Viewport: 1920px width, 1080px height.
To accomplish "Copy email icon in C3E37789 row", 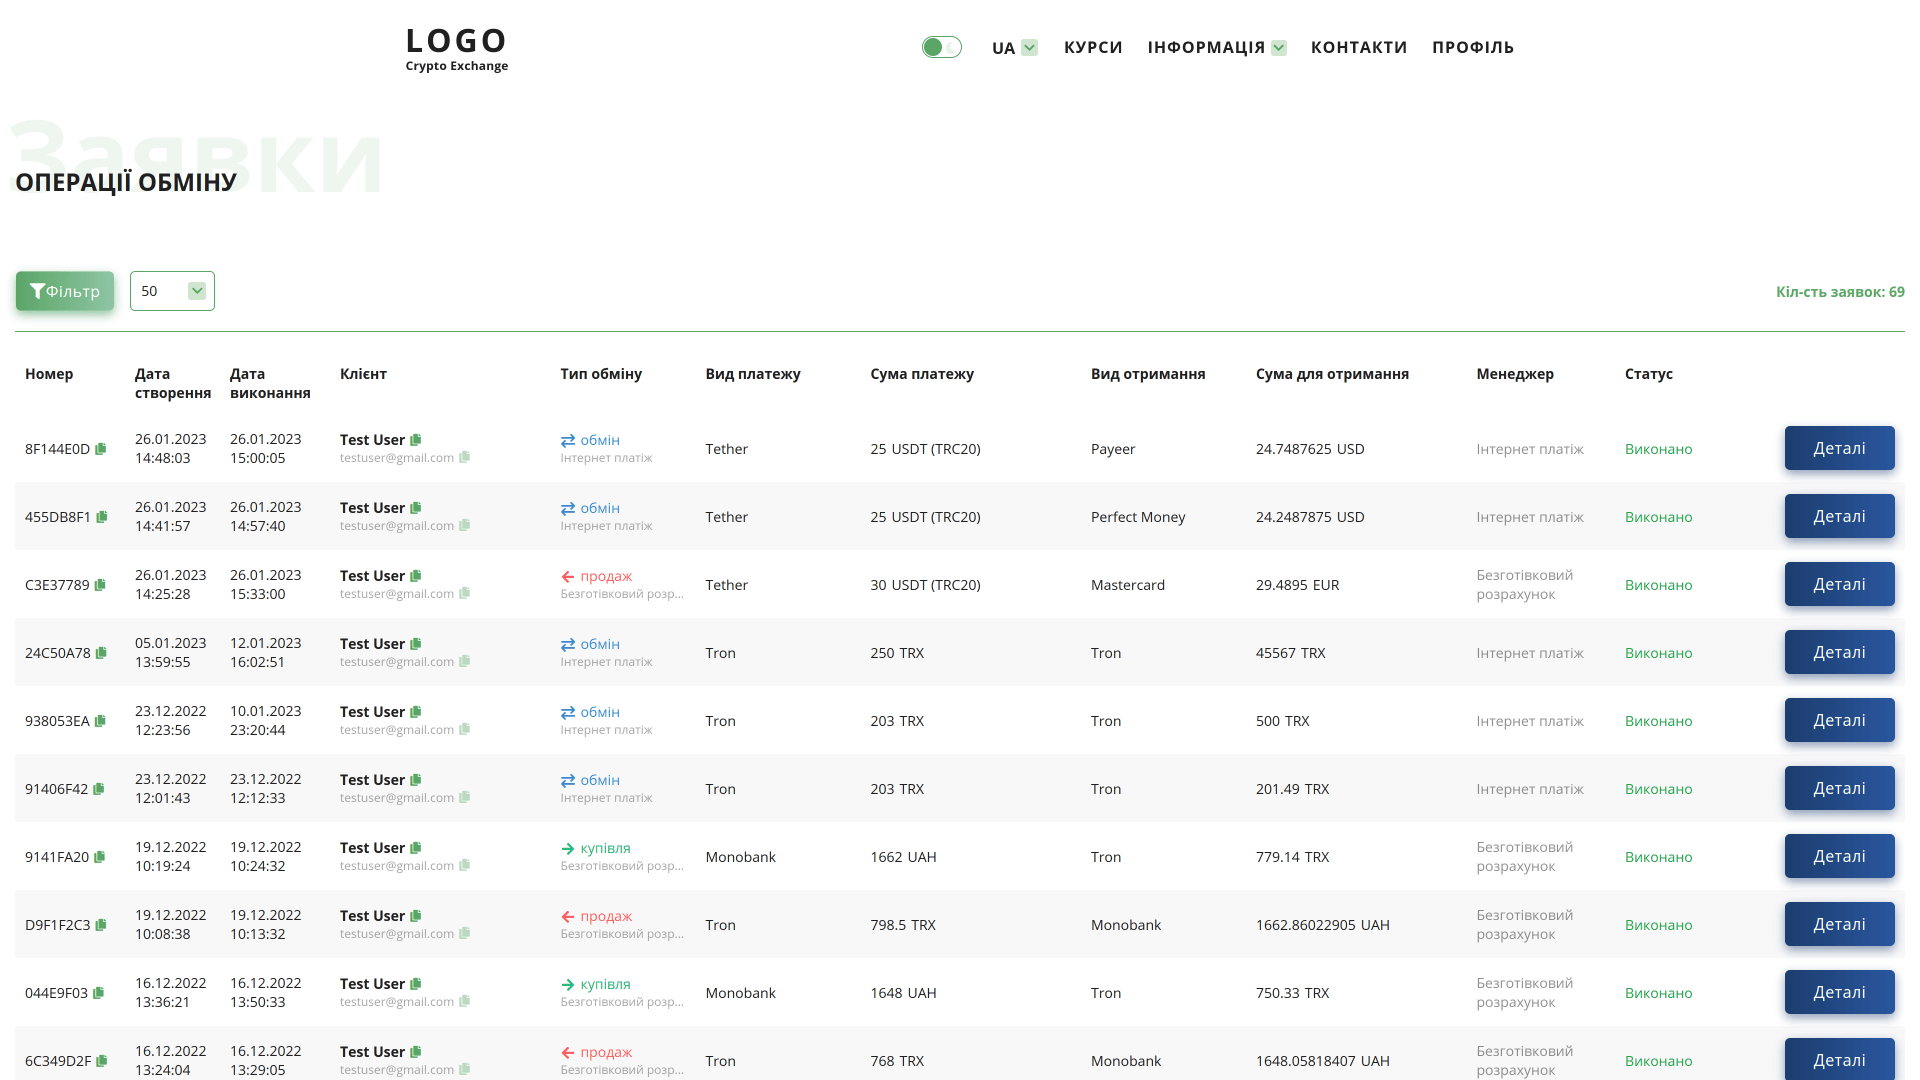I will coord(465,594).
